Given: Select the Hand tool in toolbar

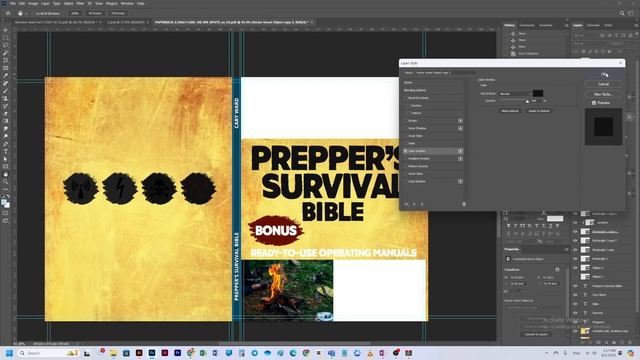Looking at the screenshot, I should tap(5, 174).
